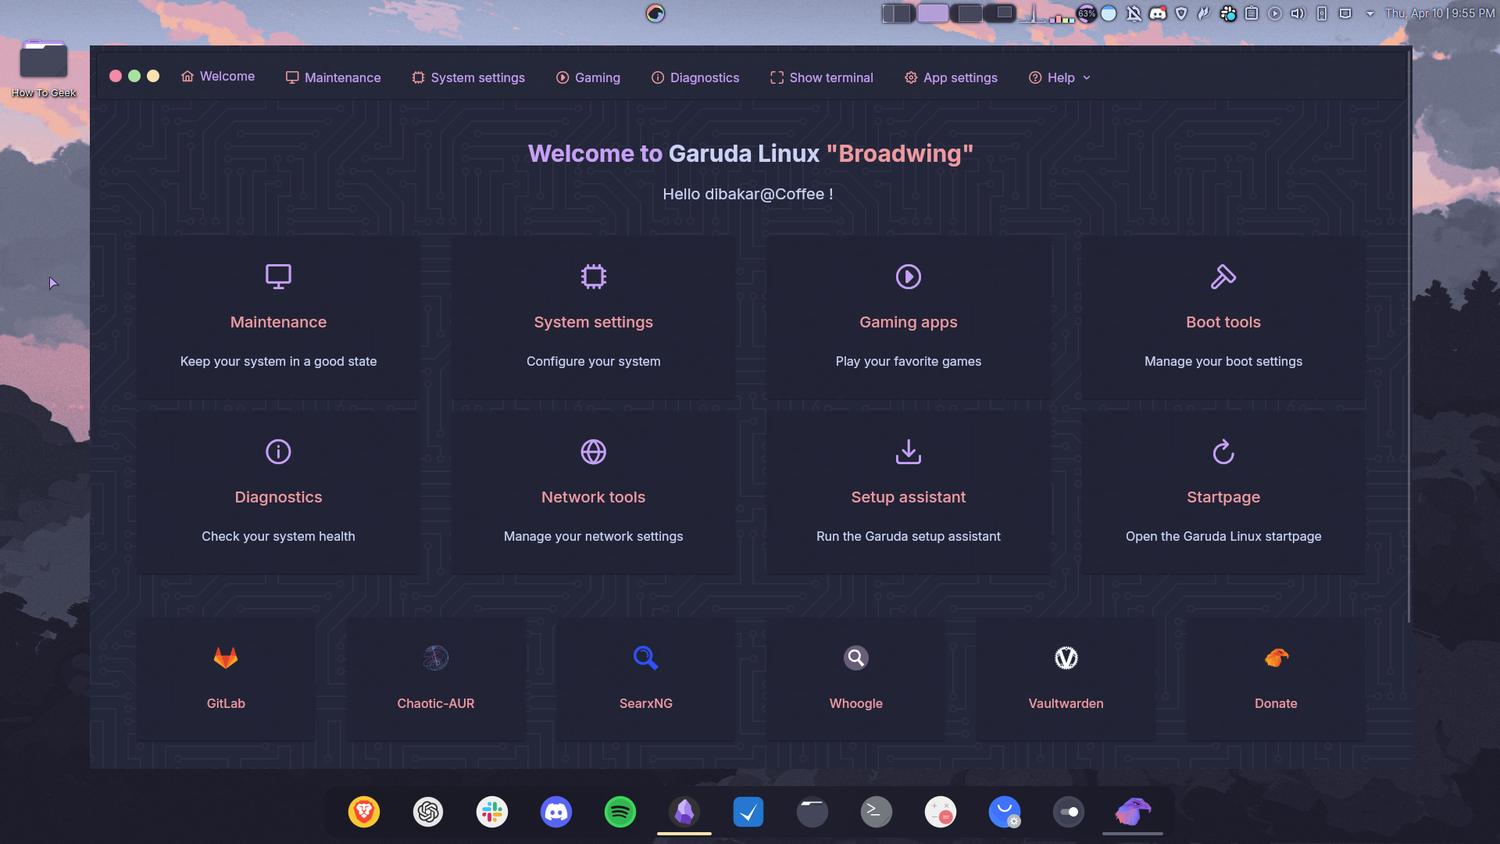Open App settings in the top bar

point(951,77)
